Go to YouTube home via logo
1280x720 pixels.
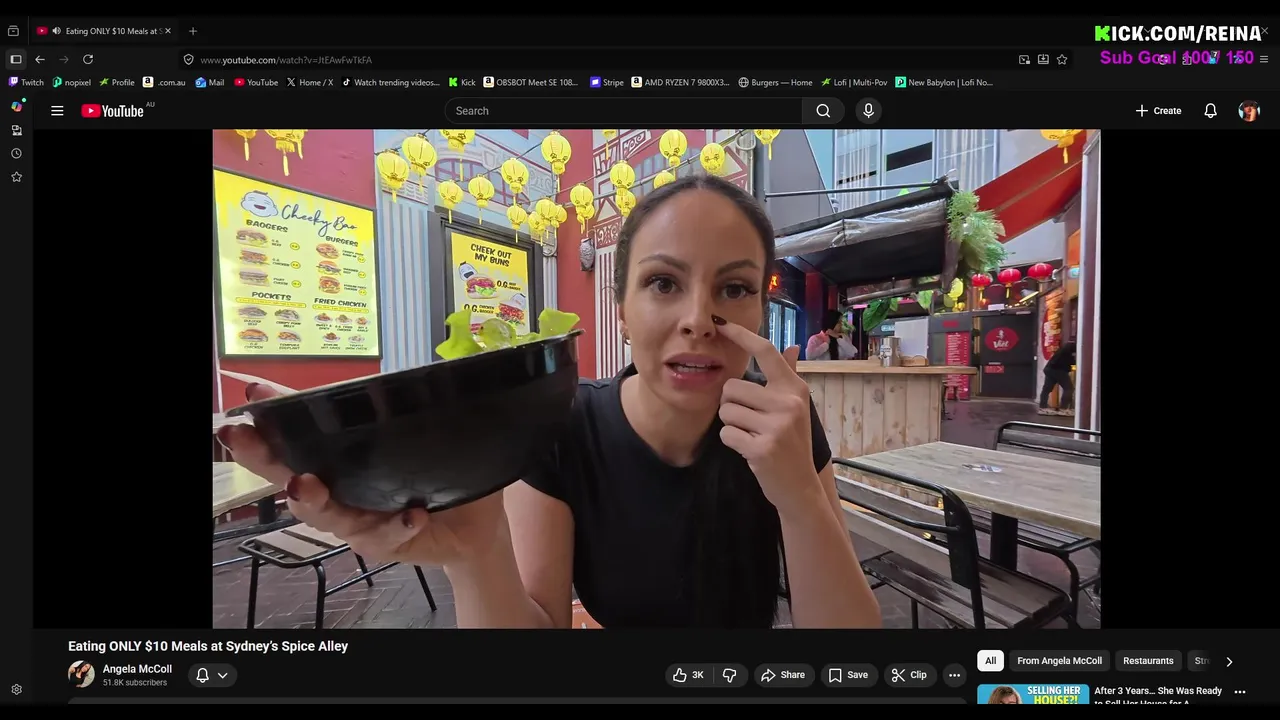(x=113, y=111)
